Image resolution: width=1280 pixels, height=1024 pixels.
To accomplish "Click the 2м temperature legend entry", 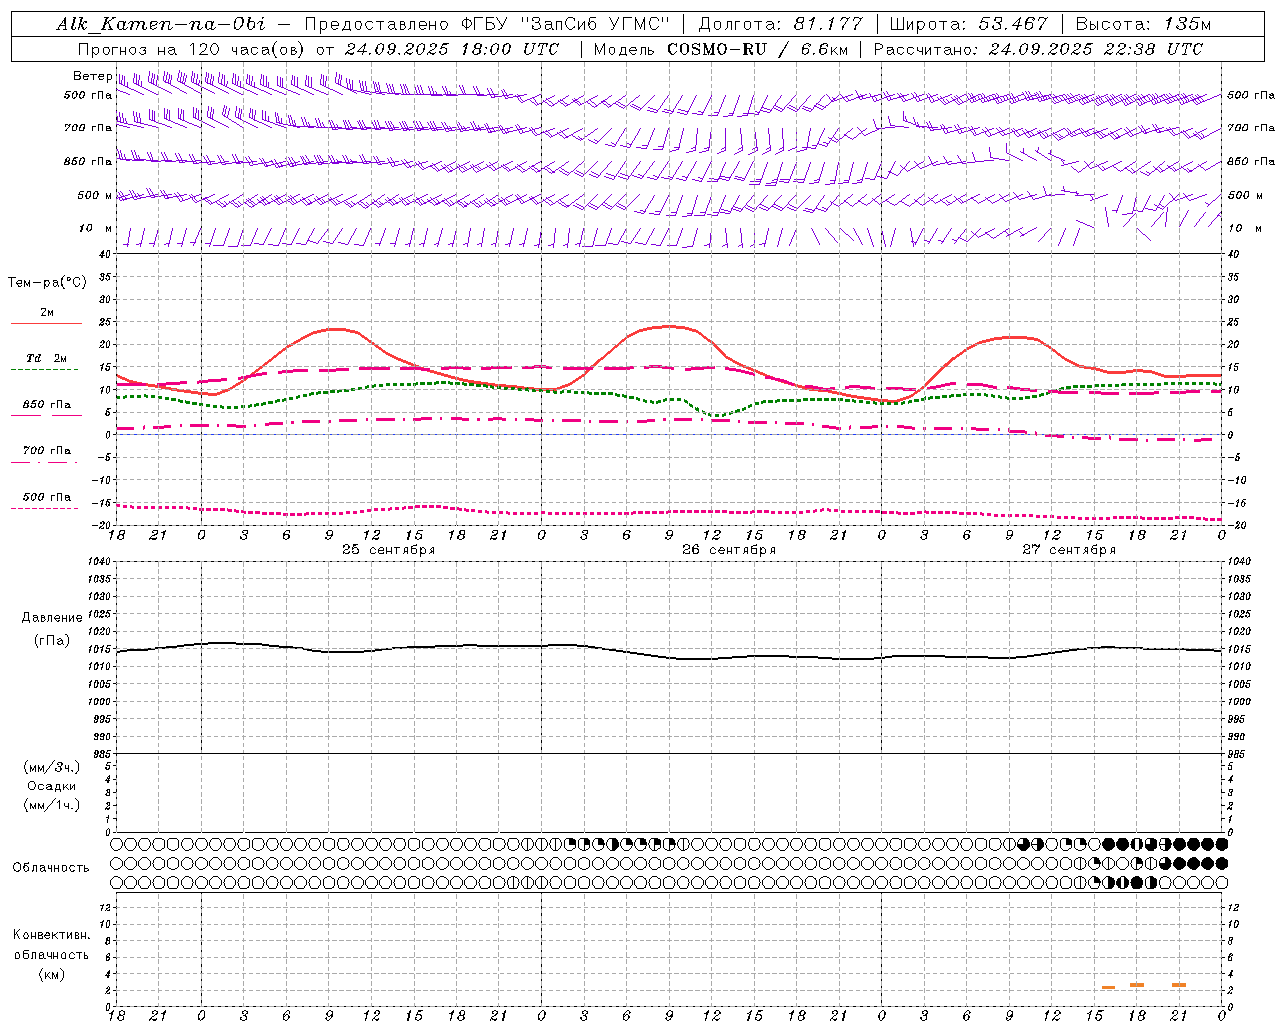I will (x=47, y=313).
